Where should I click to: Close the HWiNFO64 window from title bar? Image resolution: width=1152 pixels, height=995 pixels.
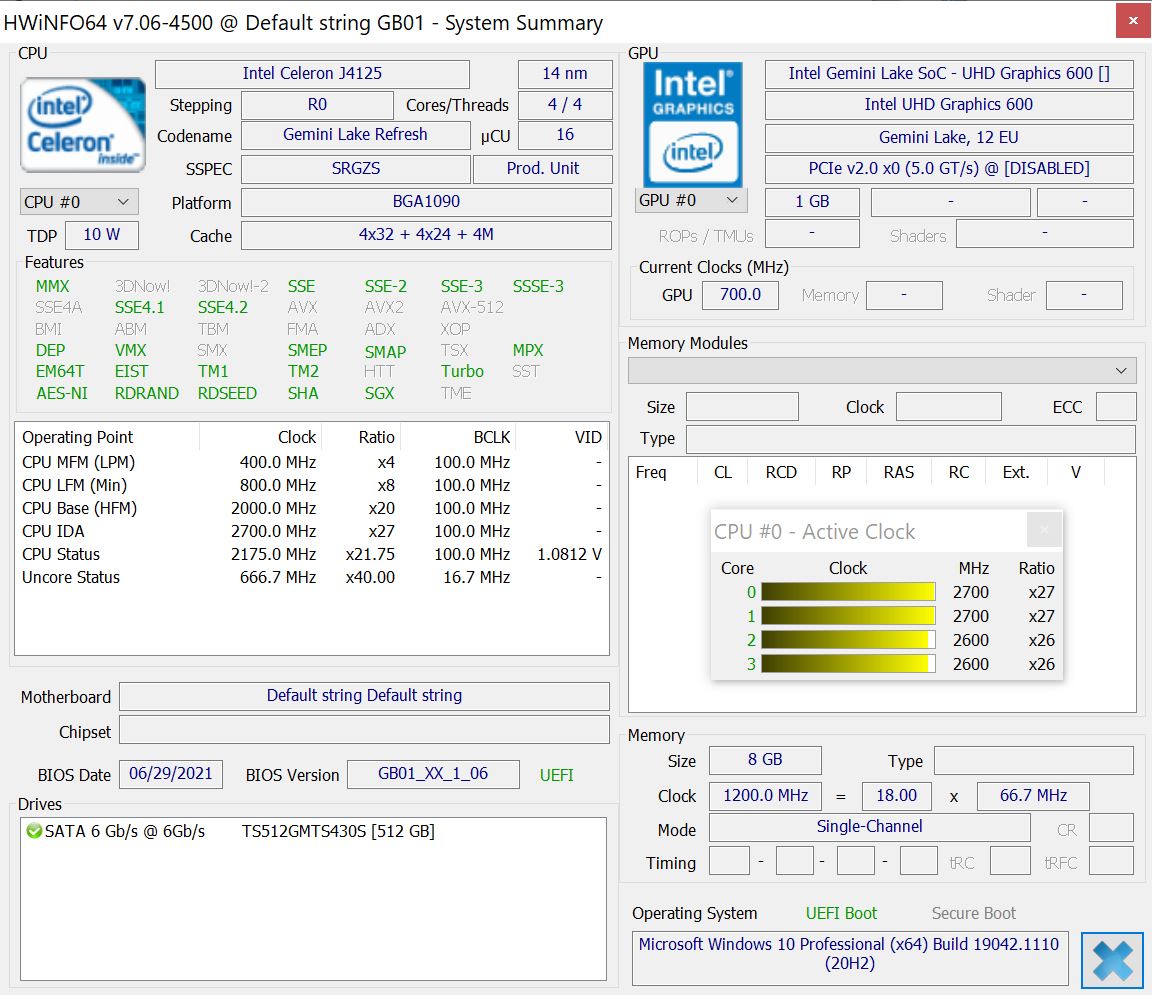[x=1131, y=20]
